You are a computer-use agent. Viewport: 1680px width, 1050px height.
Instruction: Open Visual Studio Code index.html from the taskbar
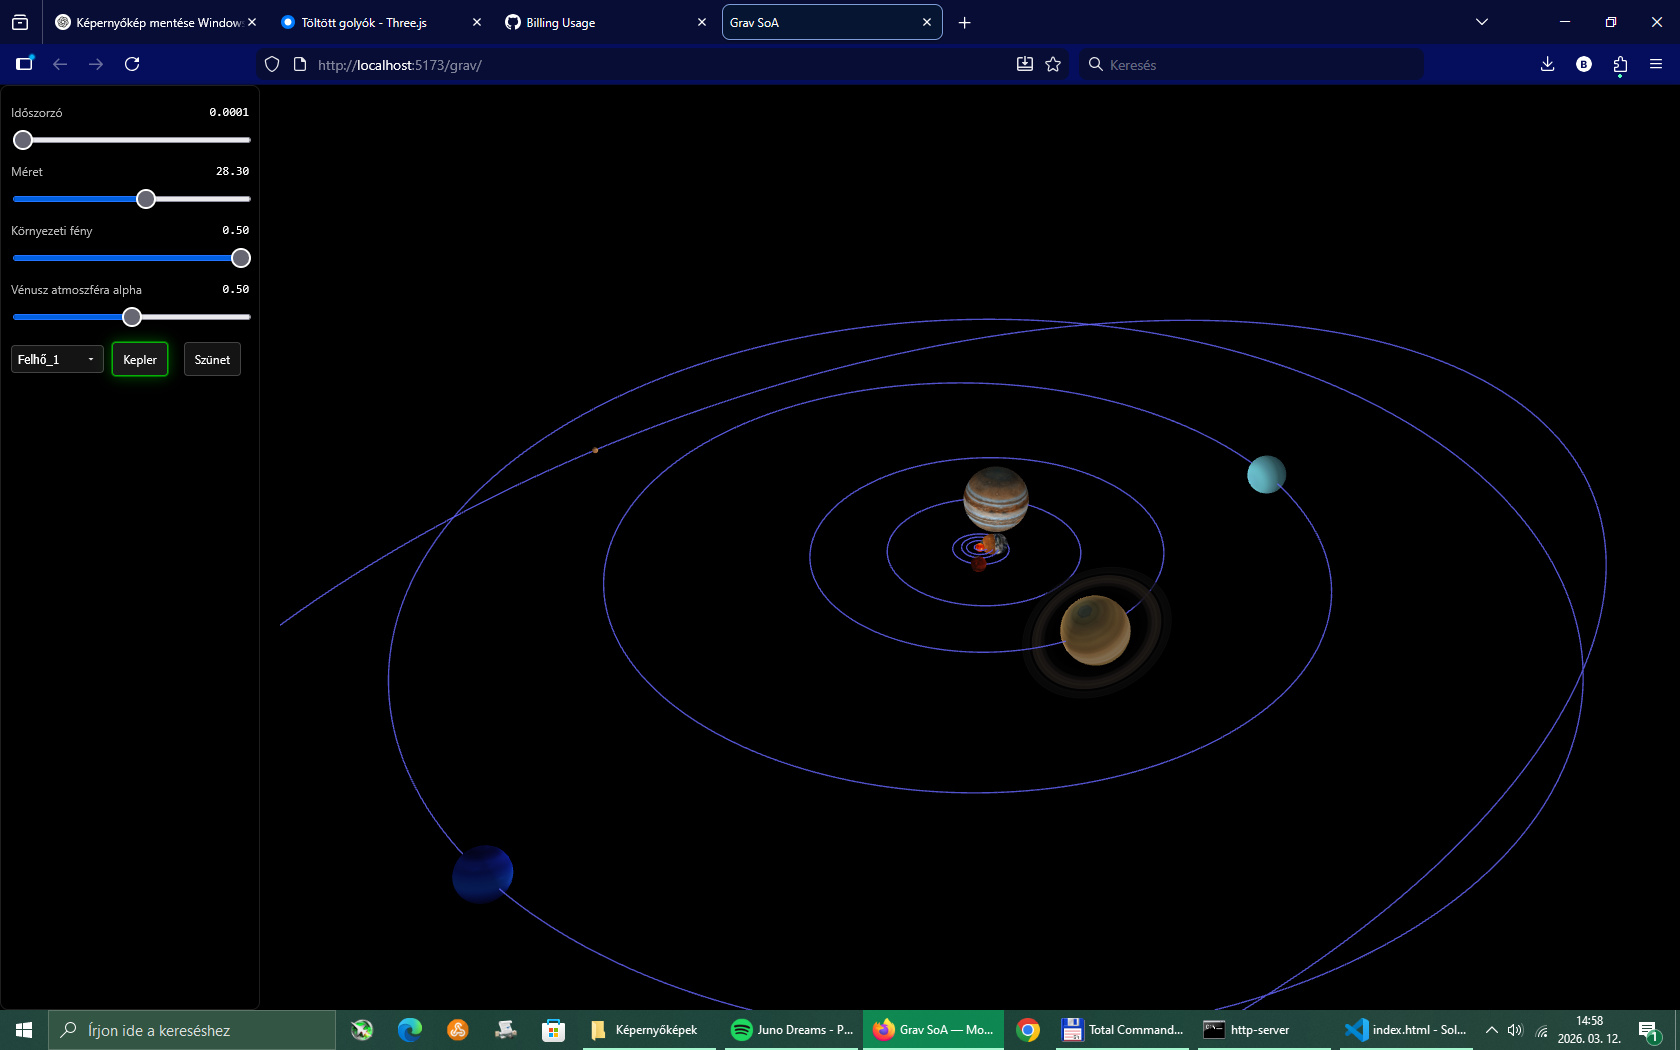tap(1407, 1030)
